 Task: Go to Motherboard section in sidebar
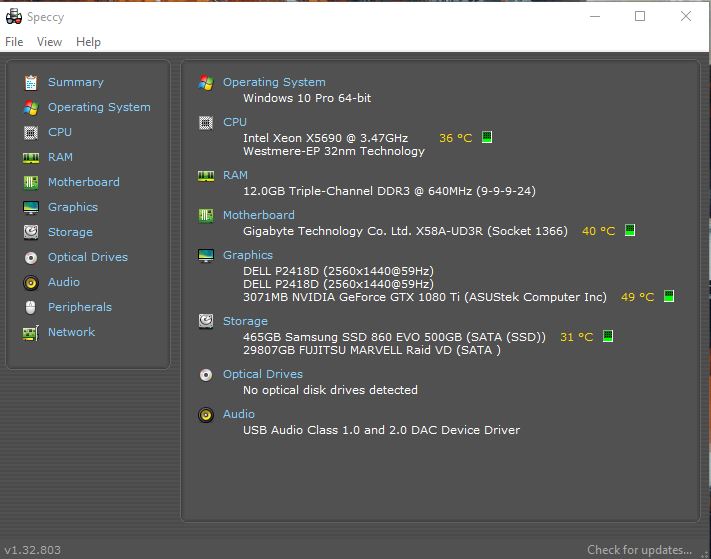84,182
